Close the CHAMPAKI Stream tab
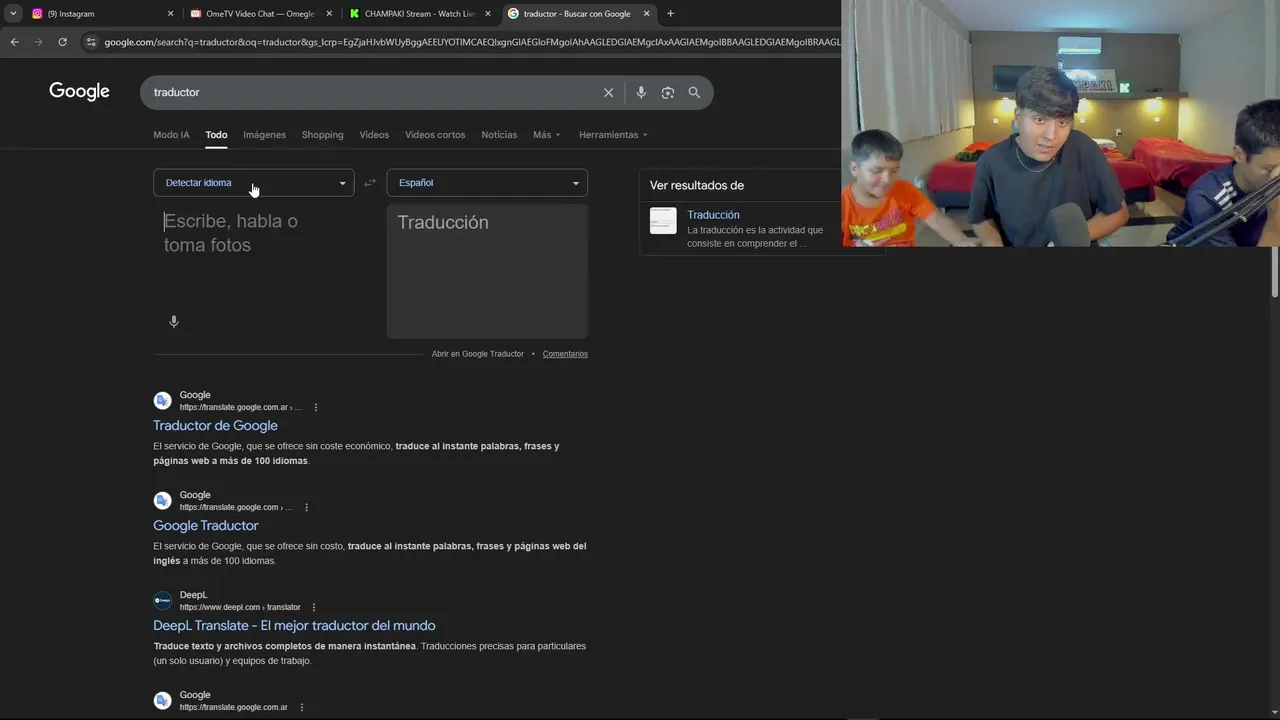 pyautogui.click(x=488, y=14)
